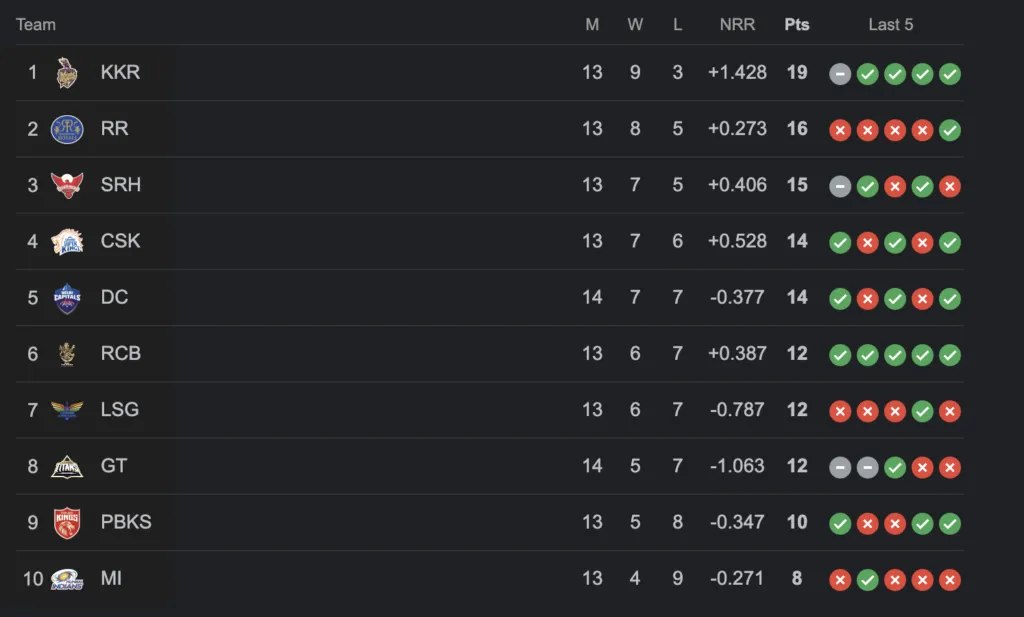Sort table by Pts column header
This screenshot has height=617, width=1024.
point(797,25)
